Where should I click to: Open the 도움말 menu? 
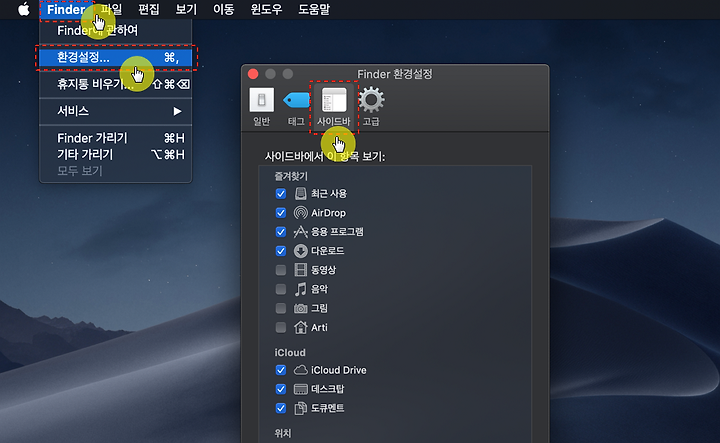click(x=314, y=9)
